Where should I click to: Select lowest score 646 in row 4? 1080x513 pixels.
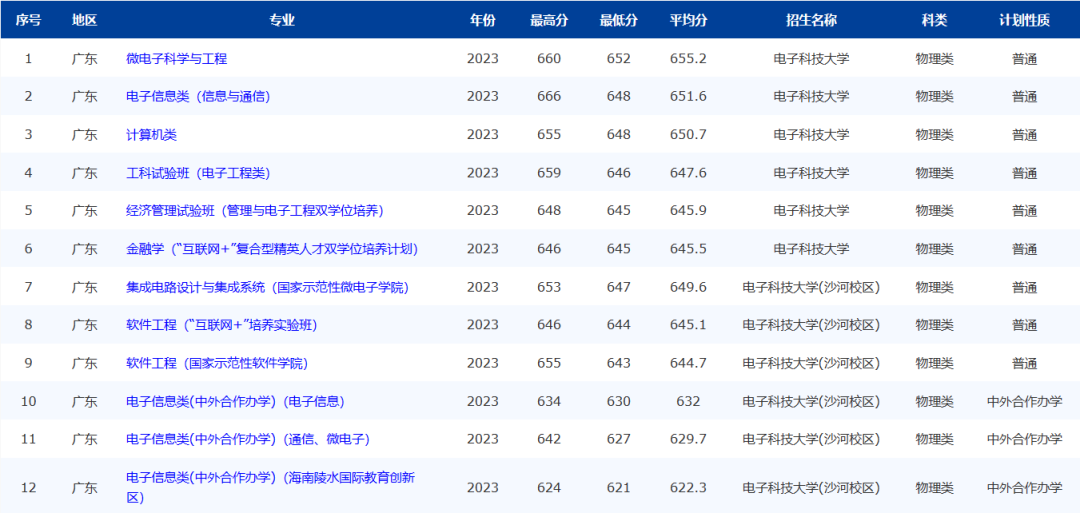pos(619,172)
